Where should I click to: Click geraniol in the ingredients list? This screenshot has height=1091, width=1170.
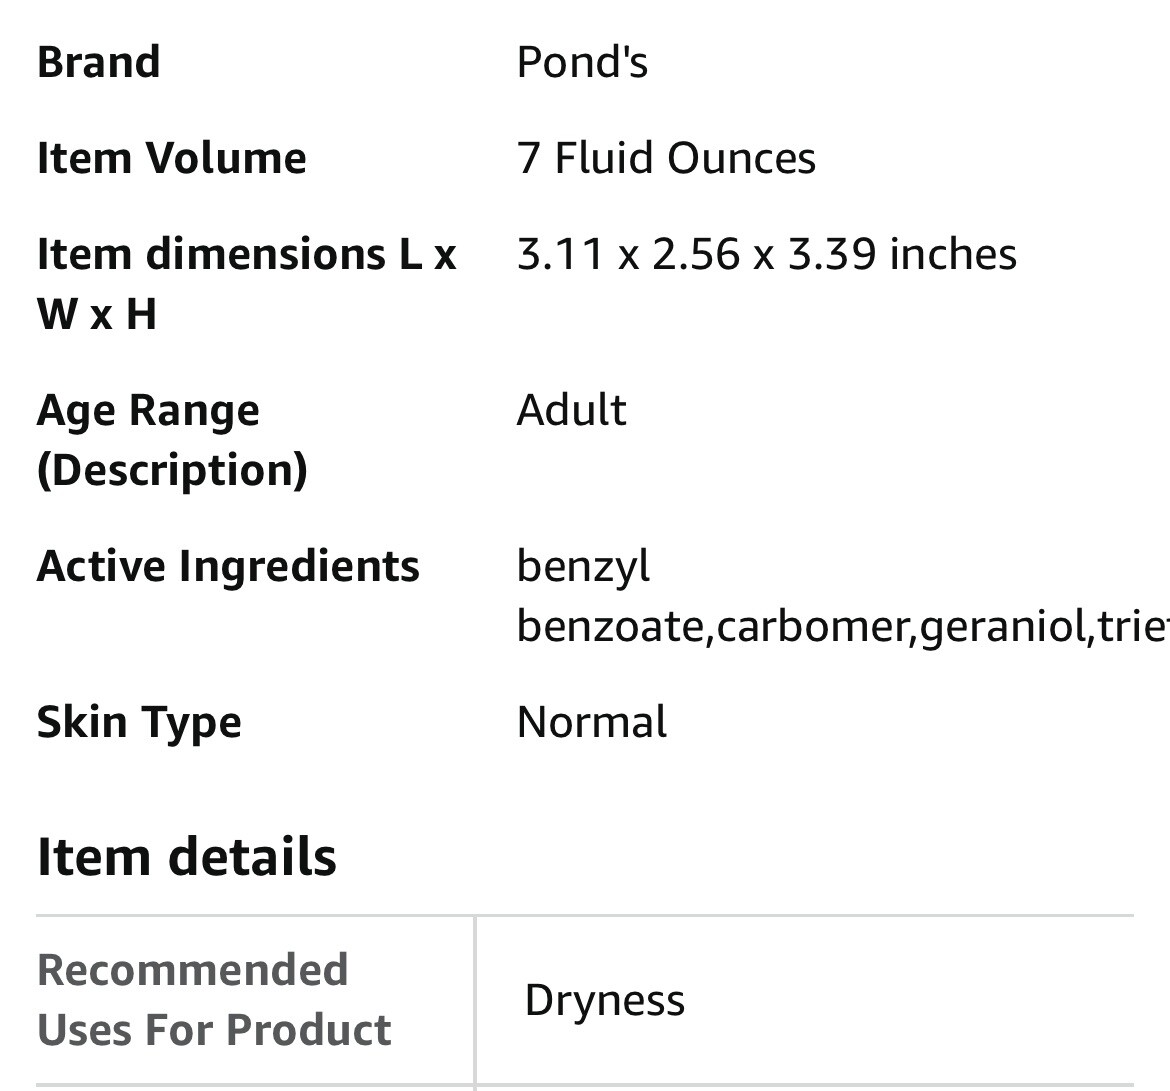(1002, 627)
